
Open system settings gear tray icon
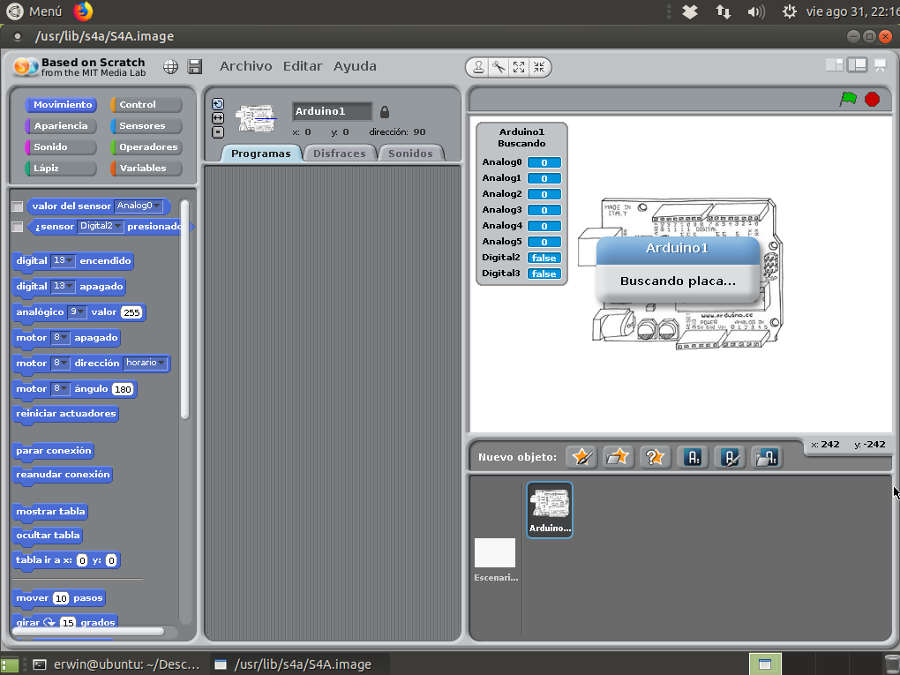coord(790,12)
